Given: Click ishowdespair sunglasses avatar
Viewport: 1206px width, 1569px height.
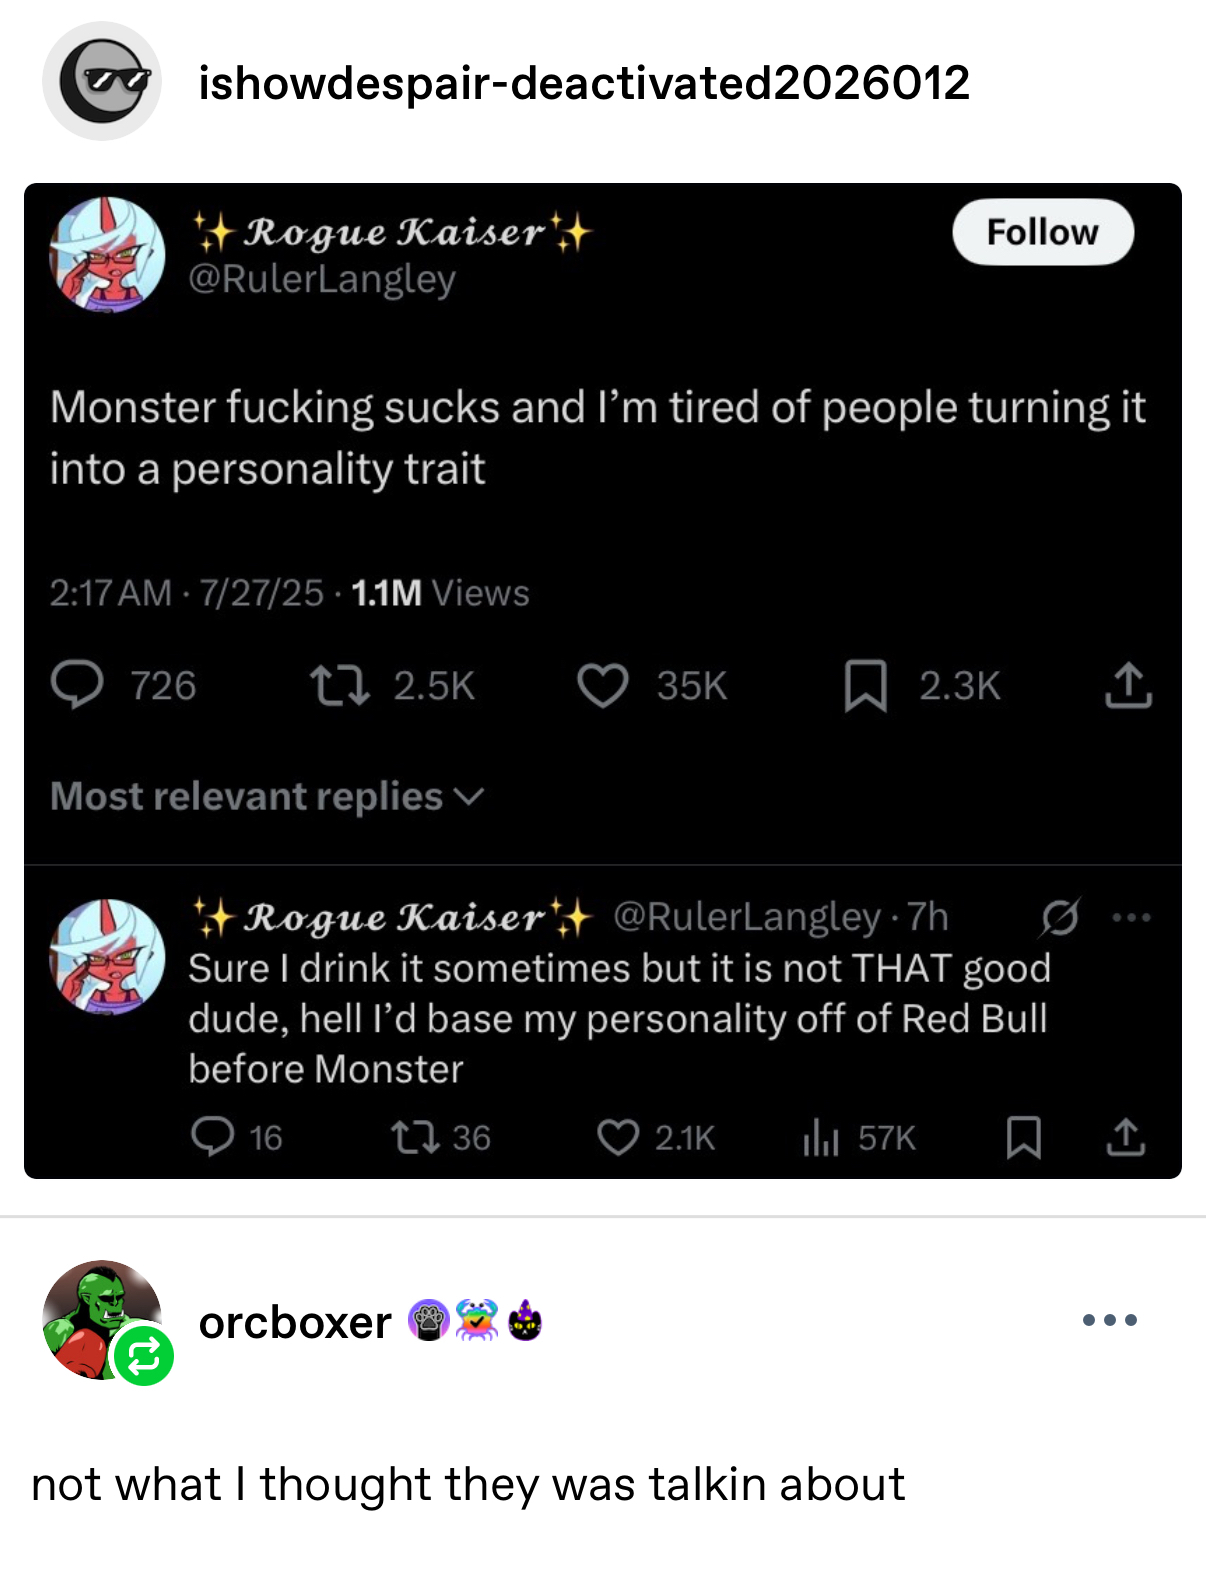Looking at the screenshot, I should (x=102, y=82).
